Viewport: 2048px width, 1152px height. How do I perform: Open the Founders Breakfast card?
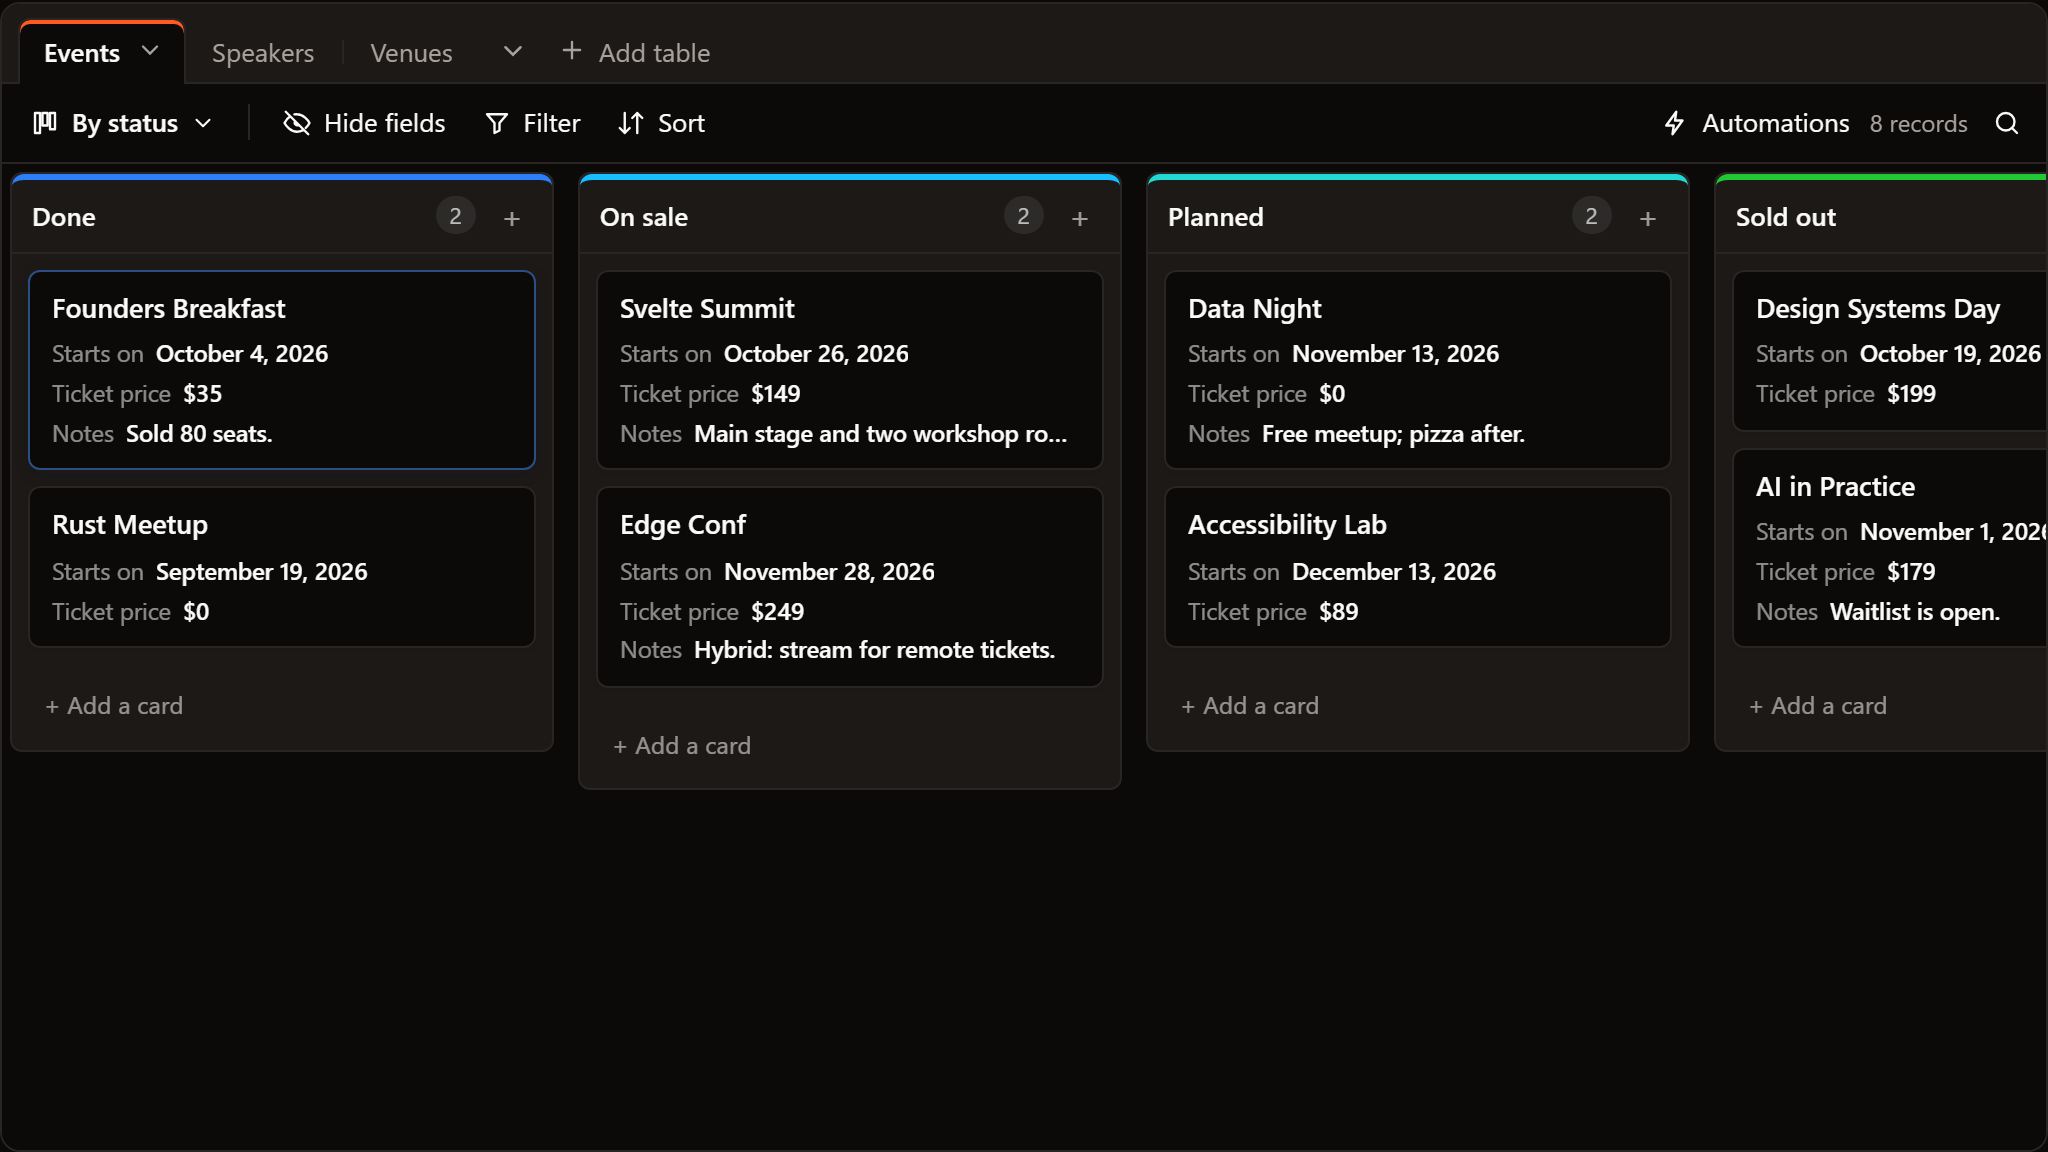tap(282, 370)
